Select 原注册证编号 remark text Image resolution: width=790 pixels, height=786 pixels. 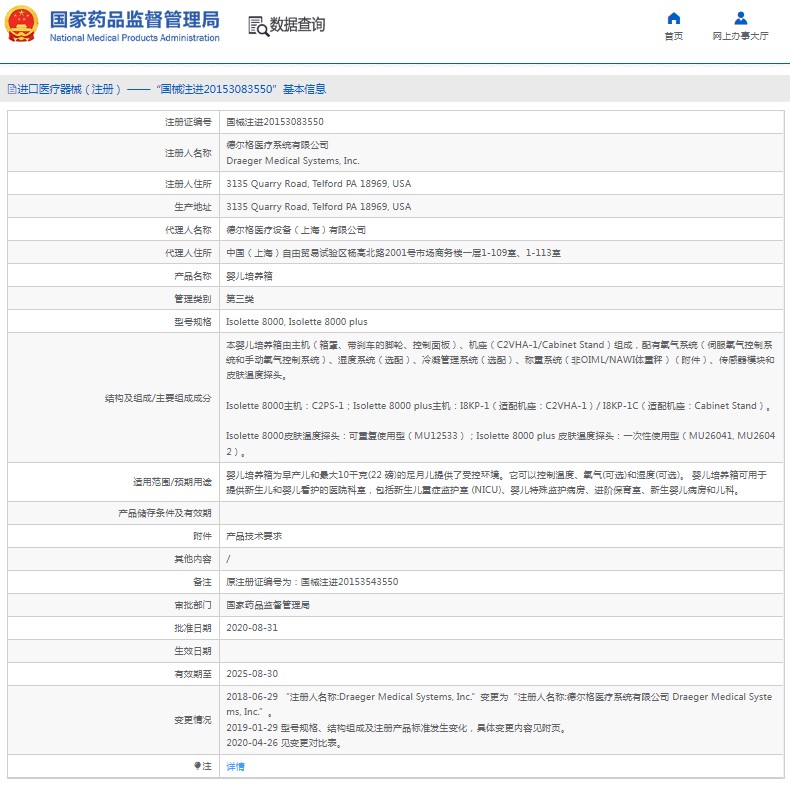tap(312, 582)
